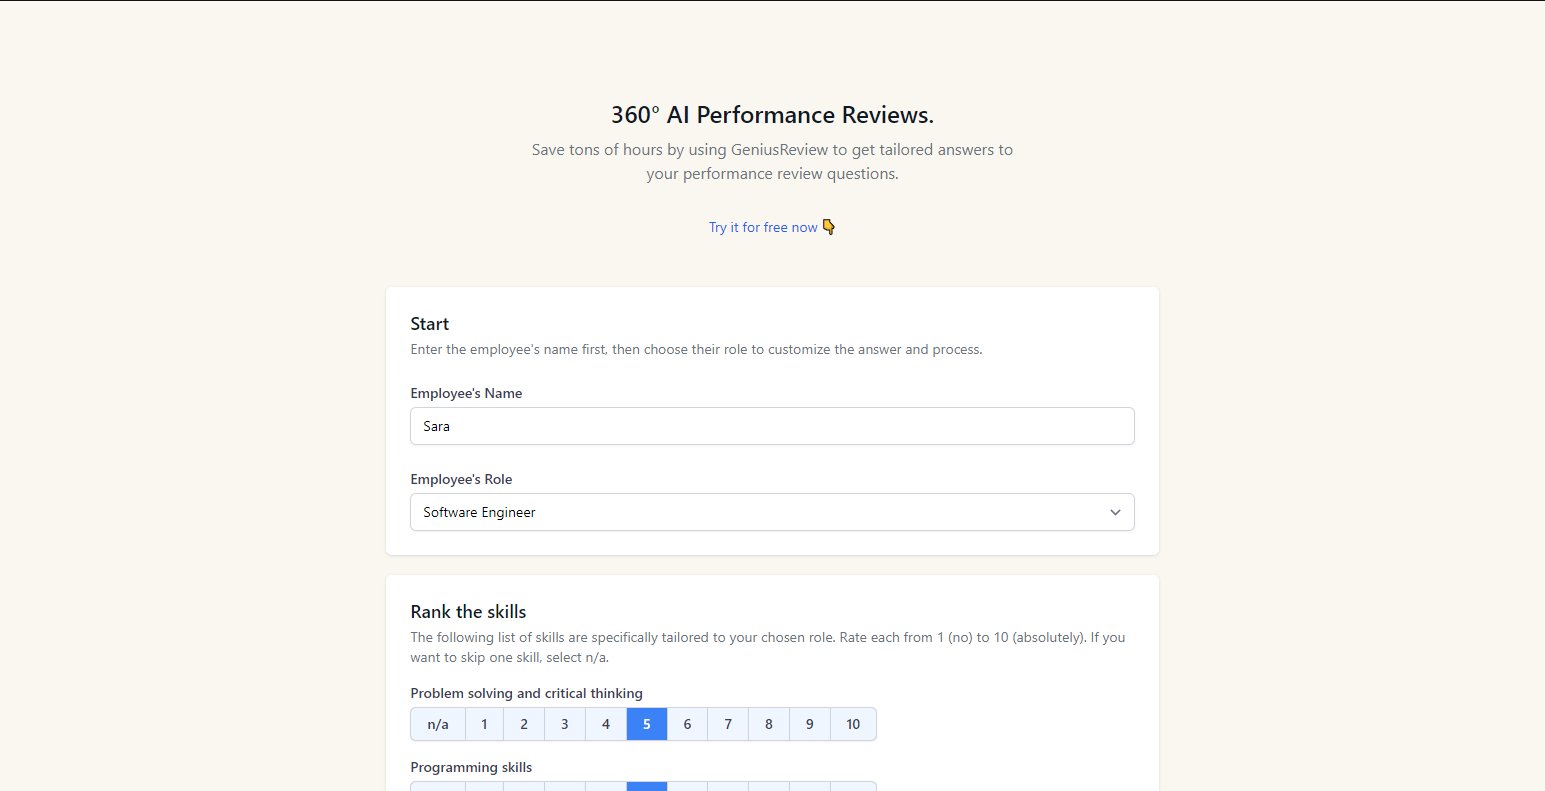The height and width of the screenshot is (791, 1545).
Task: Rate Problem solving as 9
Action: [x=810, y=724]
